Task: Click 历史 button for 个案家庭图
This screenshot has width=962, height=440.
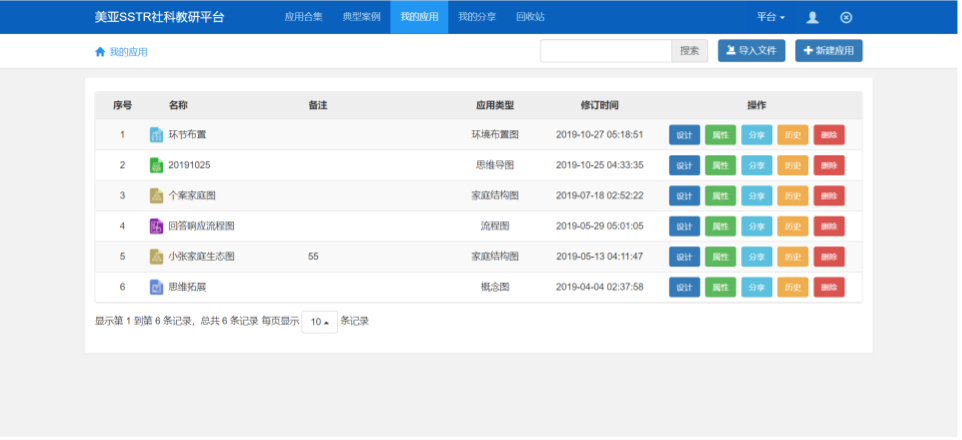Action: coord(793,196)
